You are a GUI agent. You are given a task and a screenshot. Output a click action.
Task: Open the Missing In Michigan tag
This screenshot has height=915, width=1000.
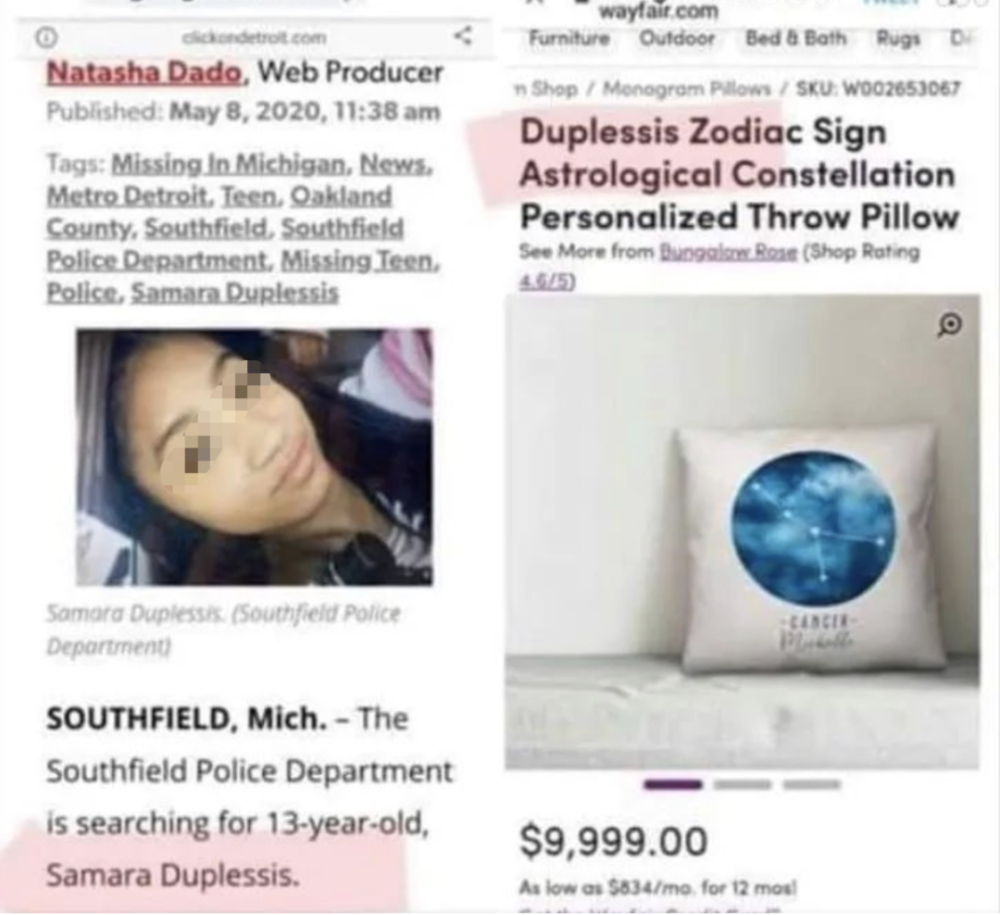(232, 165)
